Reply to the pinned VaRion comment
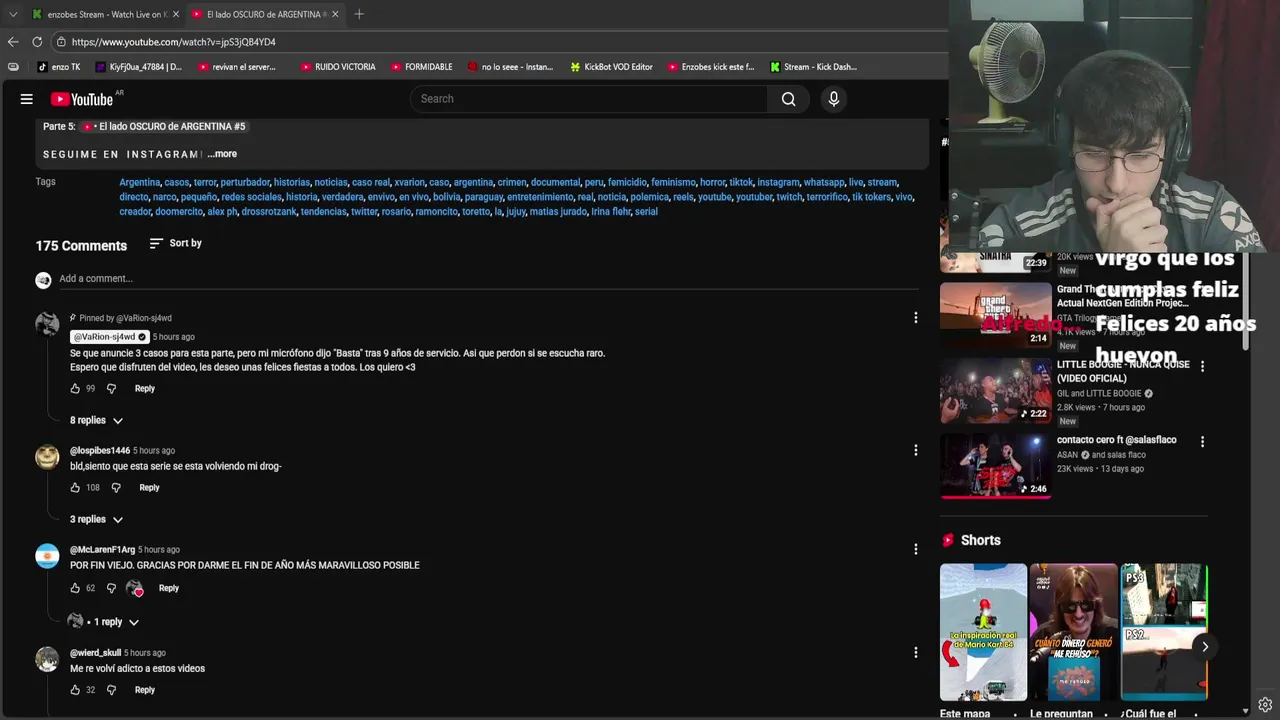 pos(145,389)
